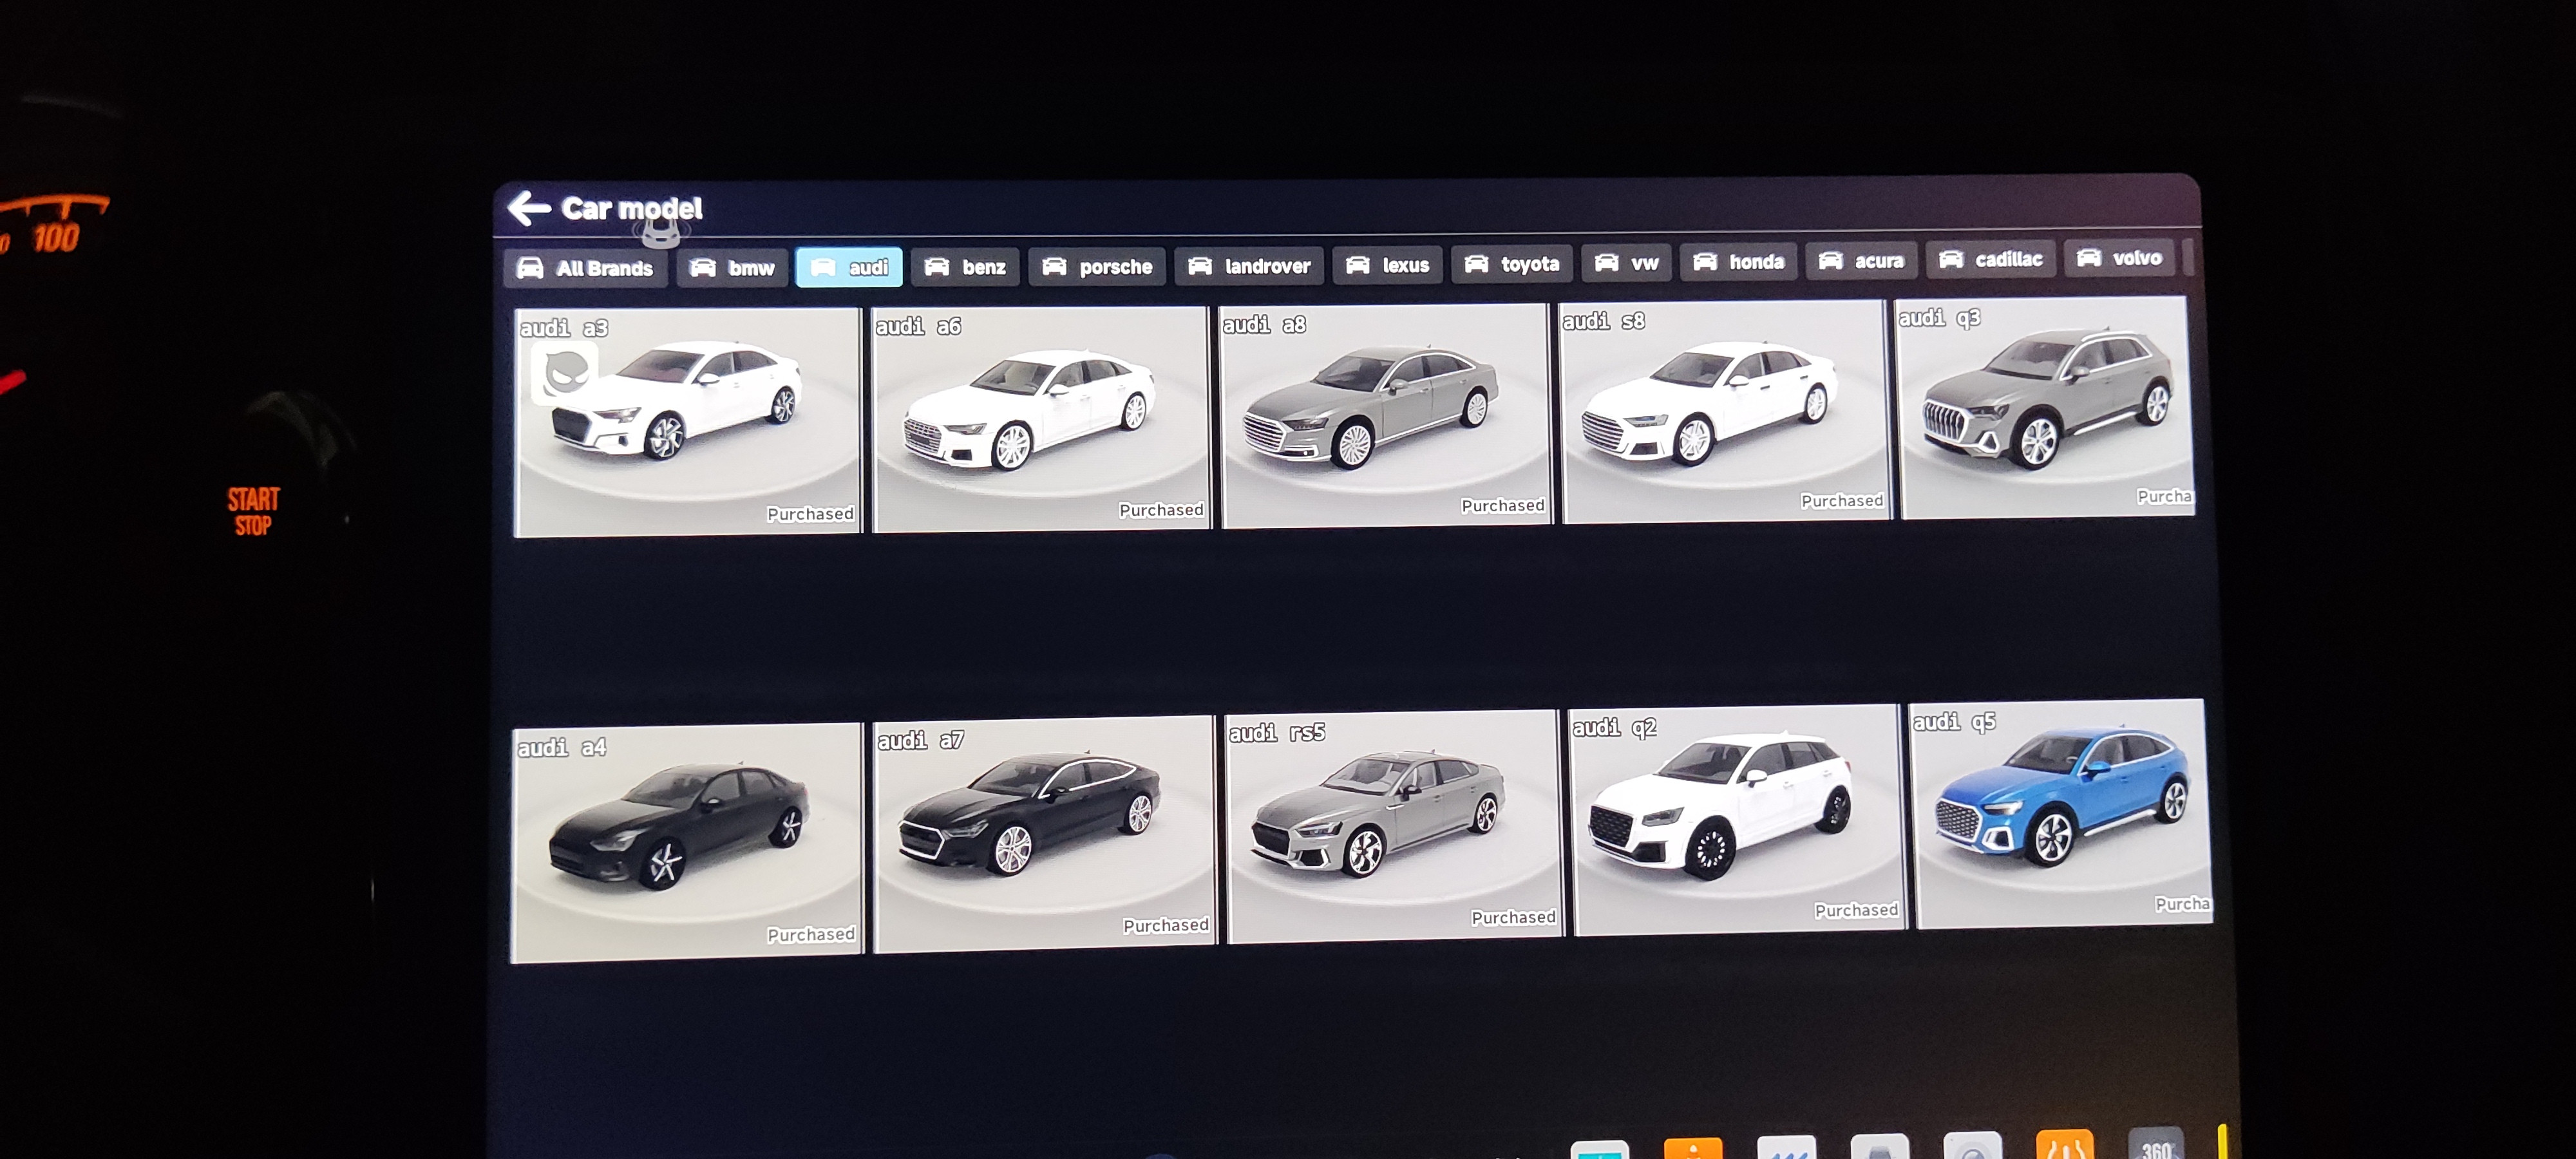
Task: Choose the audi s8 car card
Action: coord(1725,411)
